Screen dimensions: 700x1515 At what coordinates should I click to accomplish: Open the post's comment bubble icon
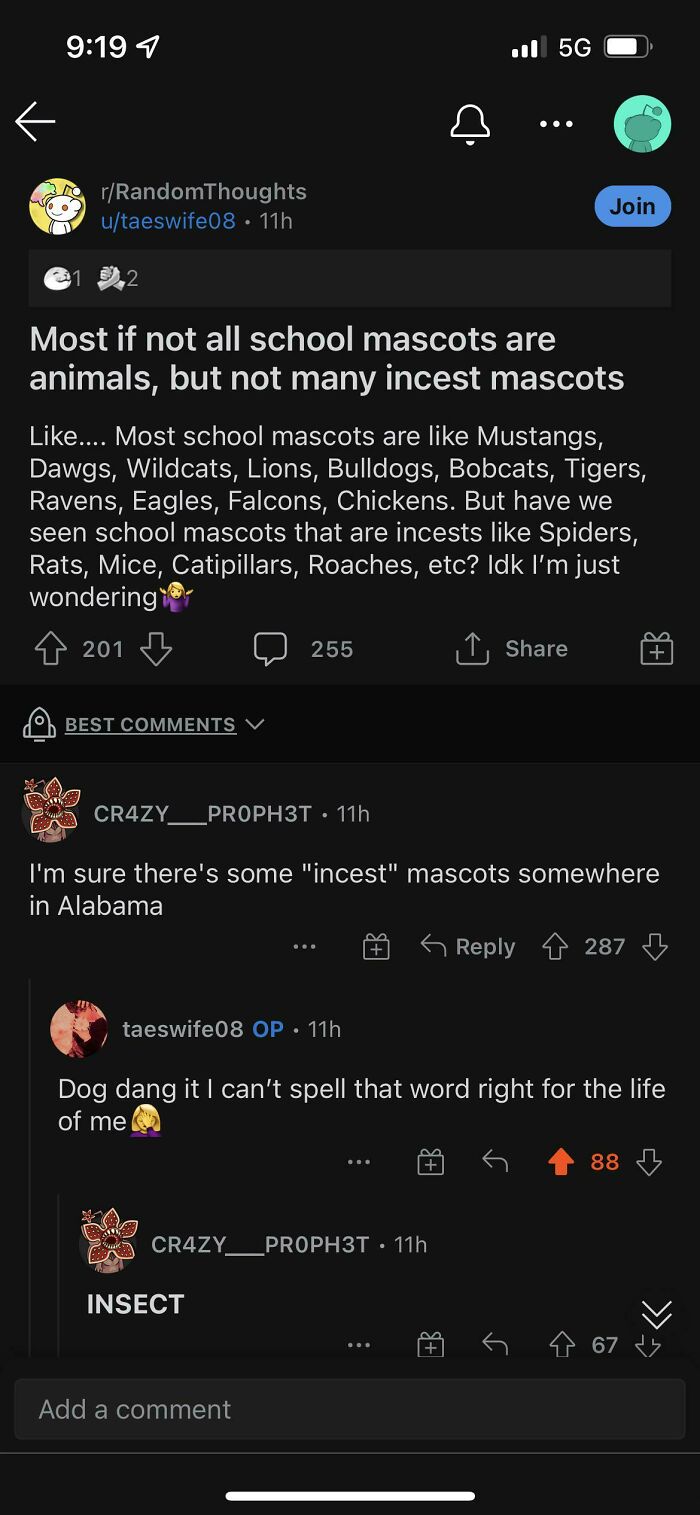tap(270, 649)
